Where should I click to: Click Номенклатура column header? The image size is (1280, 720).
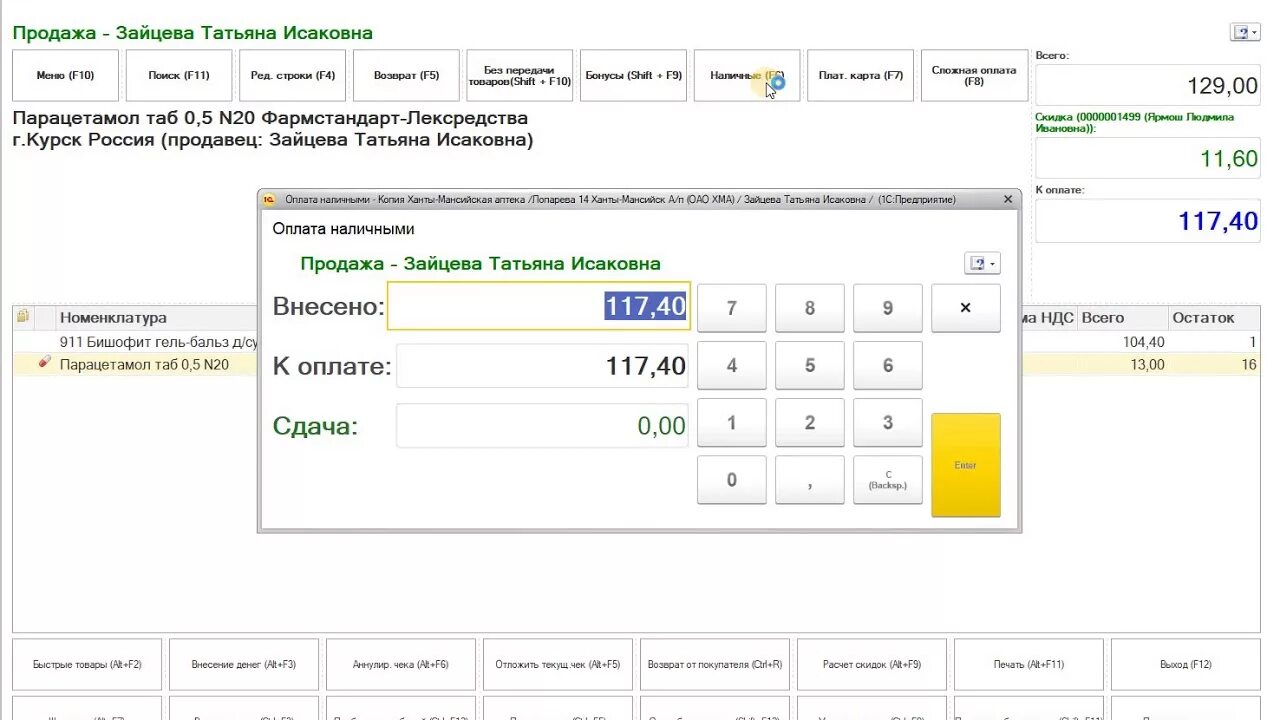(113, 318)
